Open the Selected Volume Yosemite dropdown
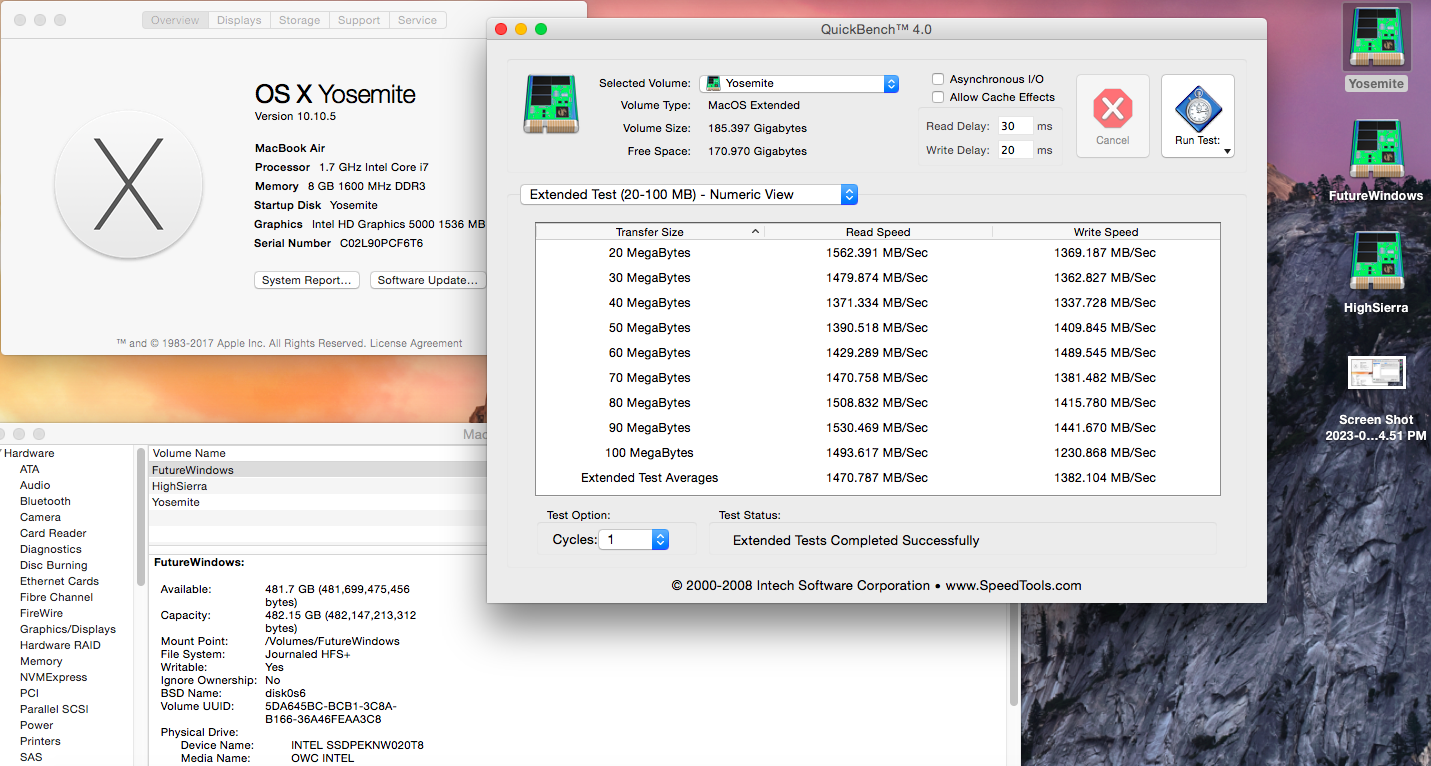 click(799, 84)
